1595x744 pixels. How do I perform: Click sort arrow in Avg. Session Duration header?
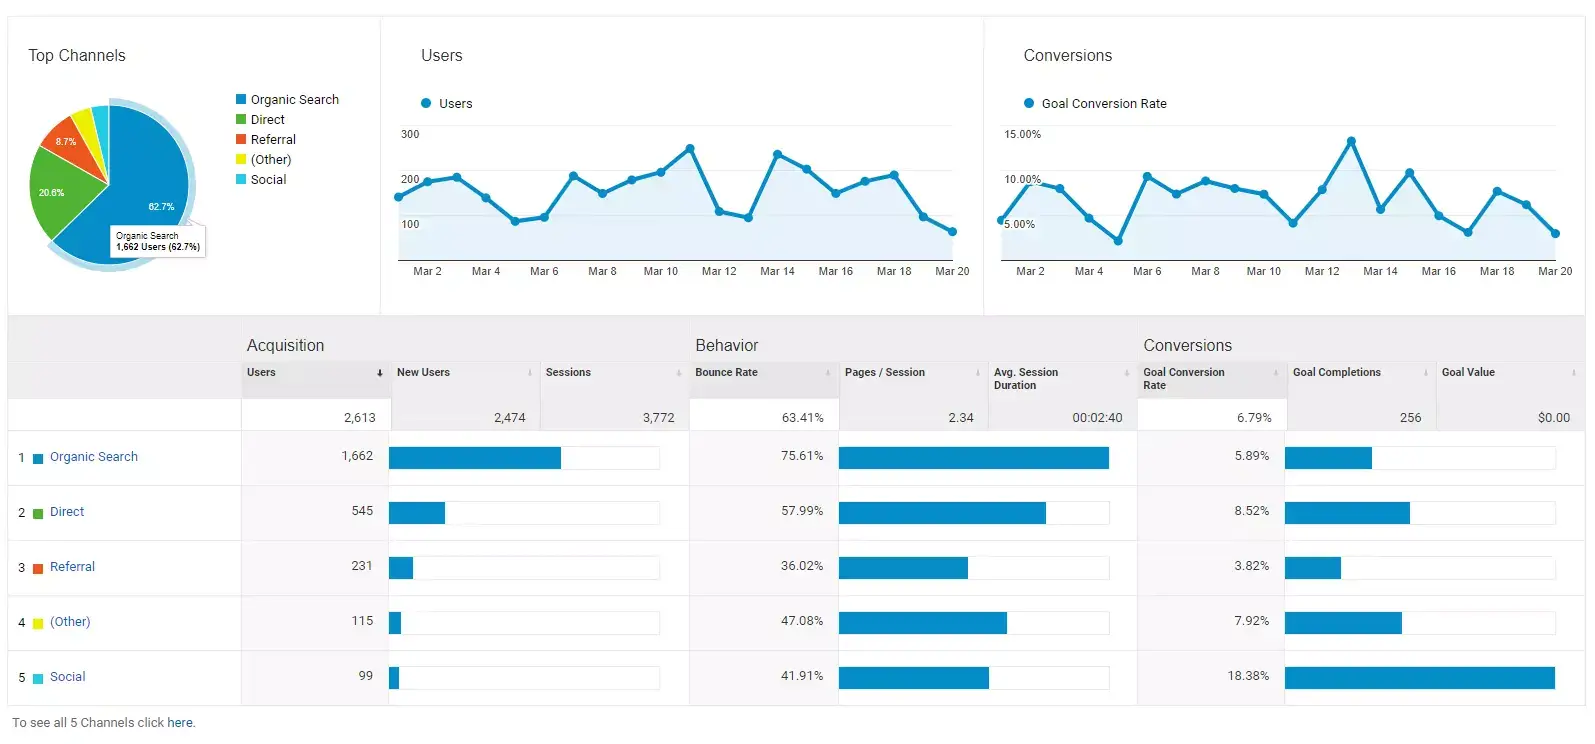1127,373
